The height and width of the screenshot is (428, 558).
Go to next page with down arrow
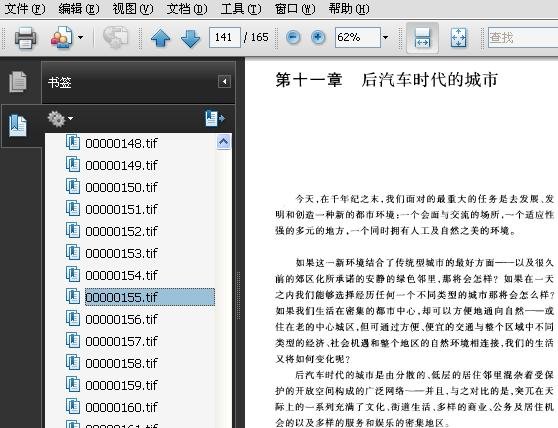click(190, 38)
